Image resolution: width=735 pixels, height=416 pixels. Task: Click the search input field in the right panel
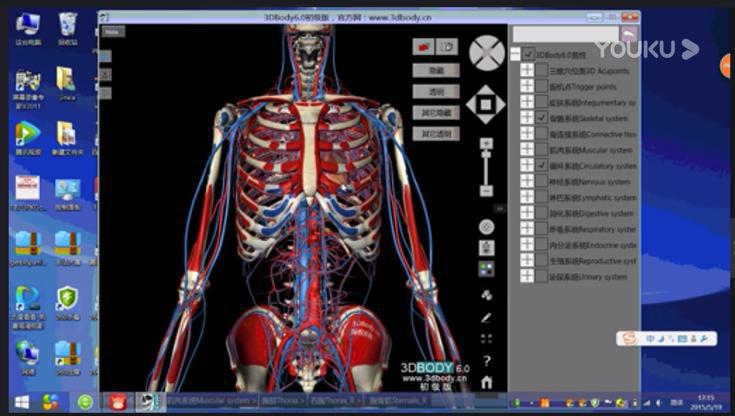[x=565, y=34]
